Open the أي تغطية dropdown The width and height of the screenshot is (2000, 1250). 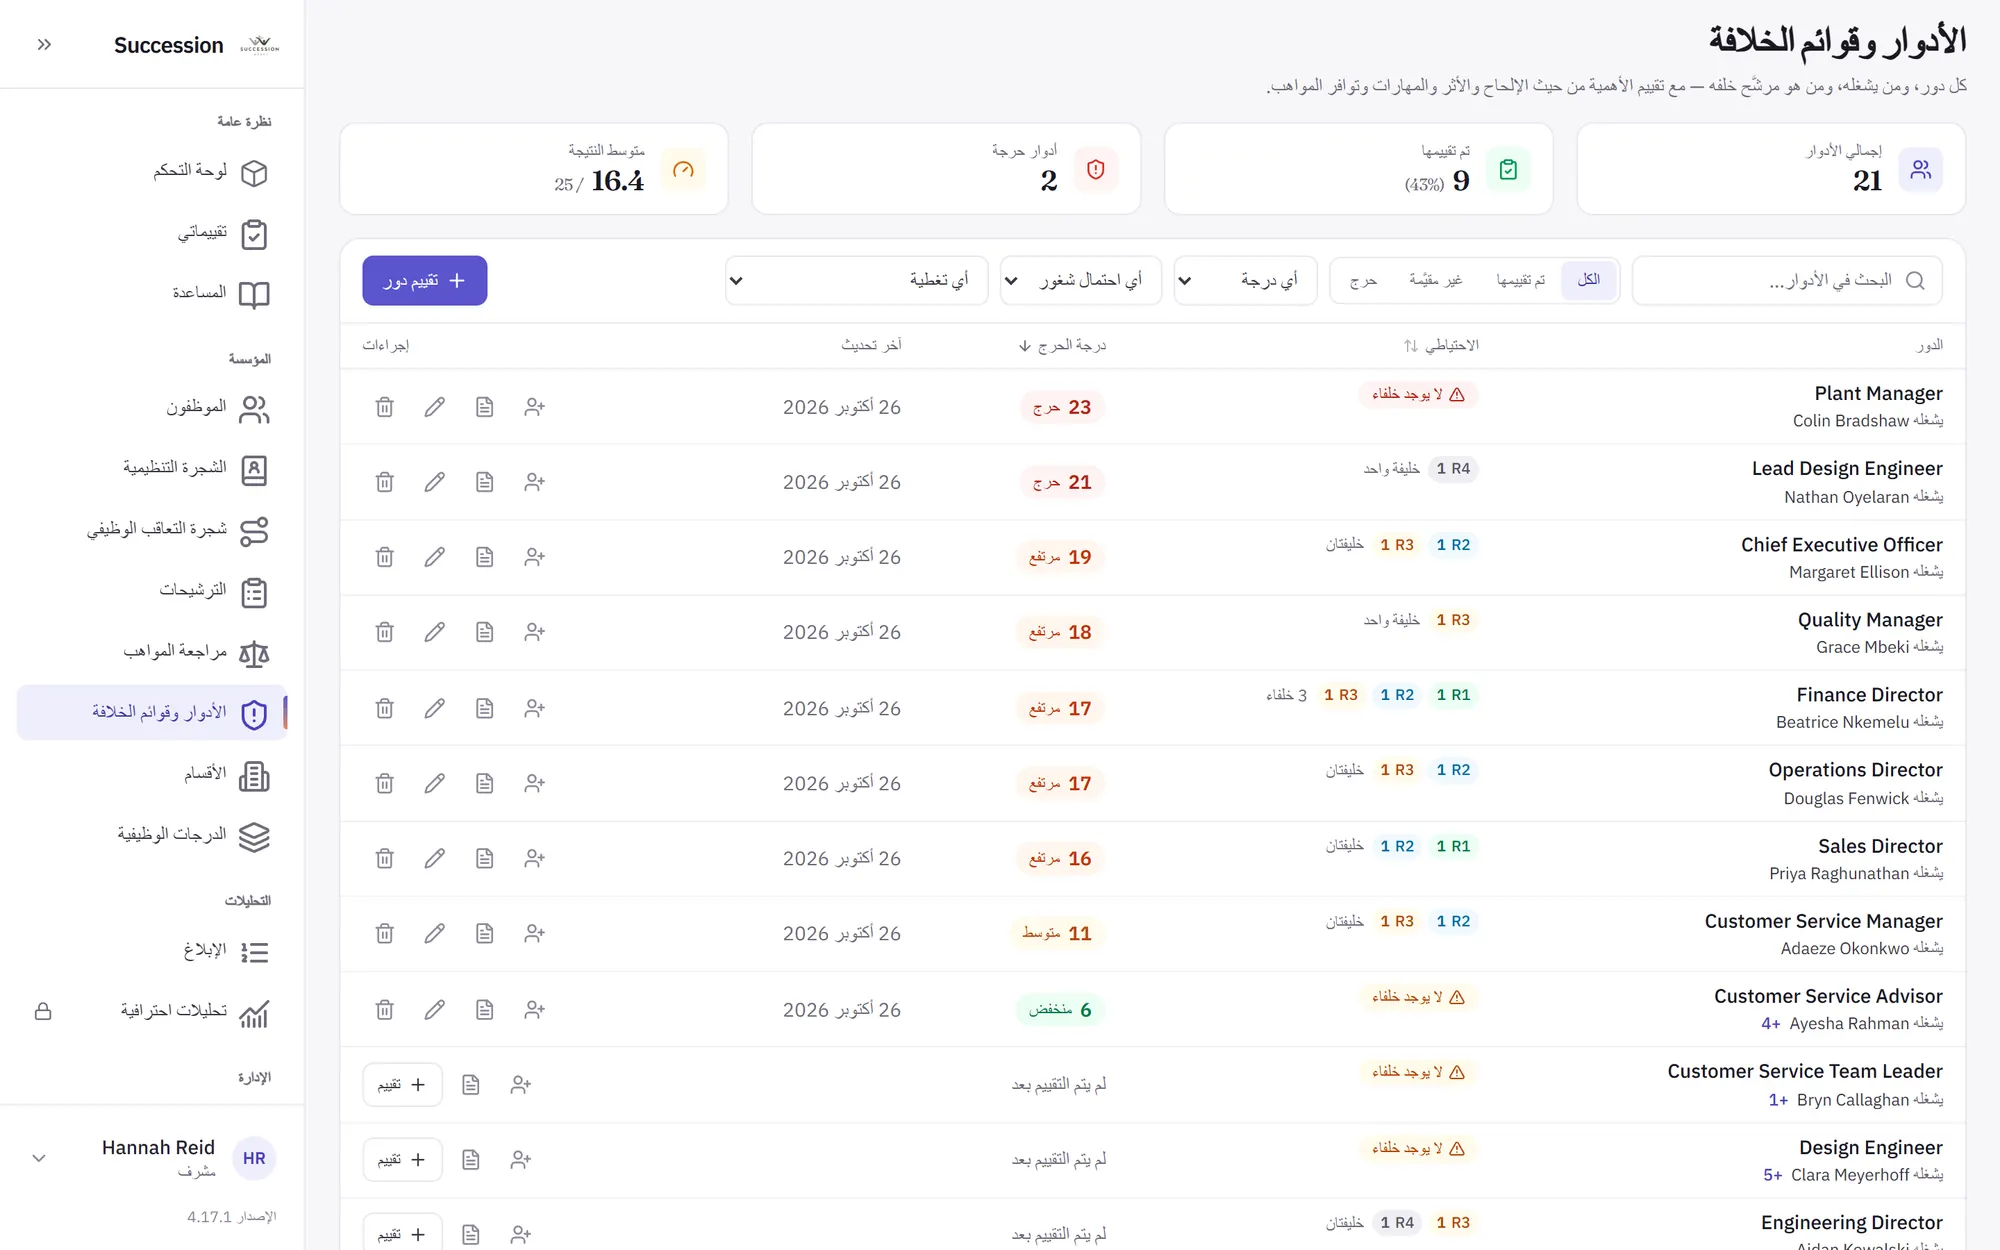[x=856, y=281]
